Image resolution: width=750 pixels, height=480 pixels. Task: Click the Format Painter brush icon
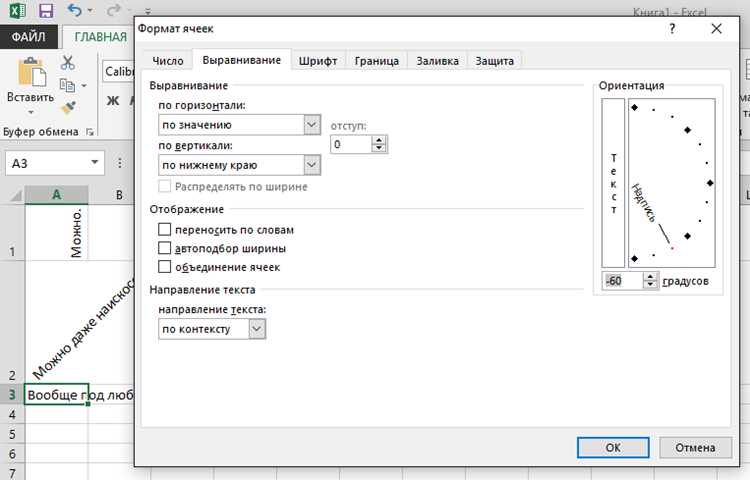pyautogui.click(x=68, y=107)
